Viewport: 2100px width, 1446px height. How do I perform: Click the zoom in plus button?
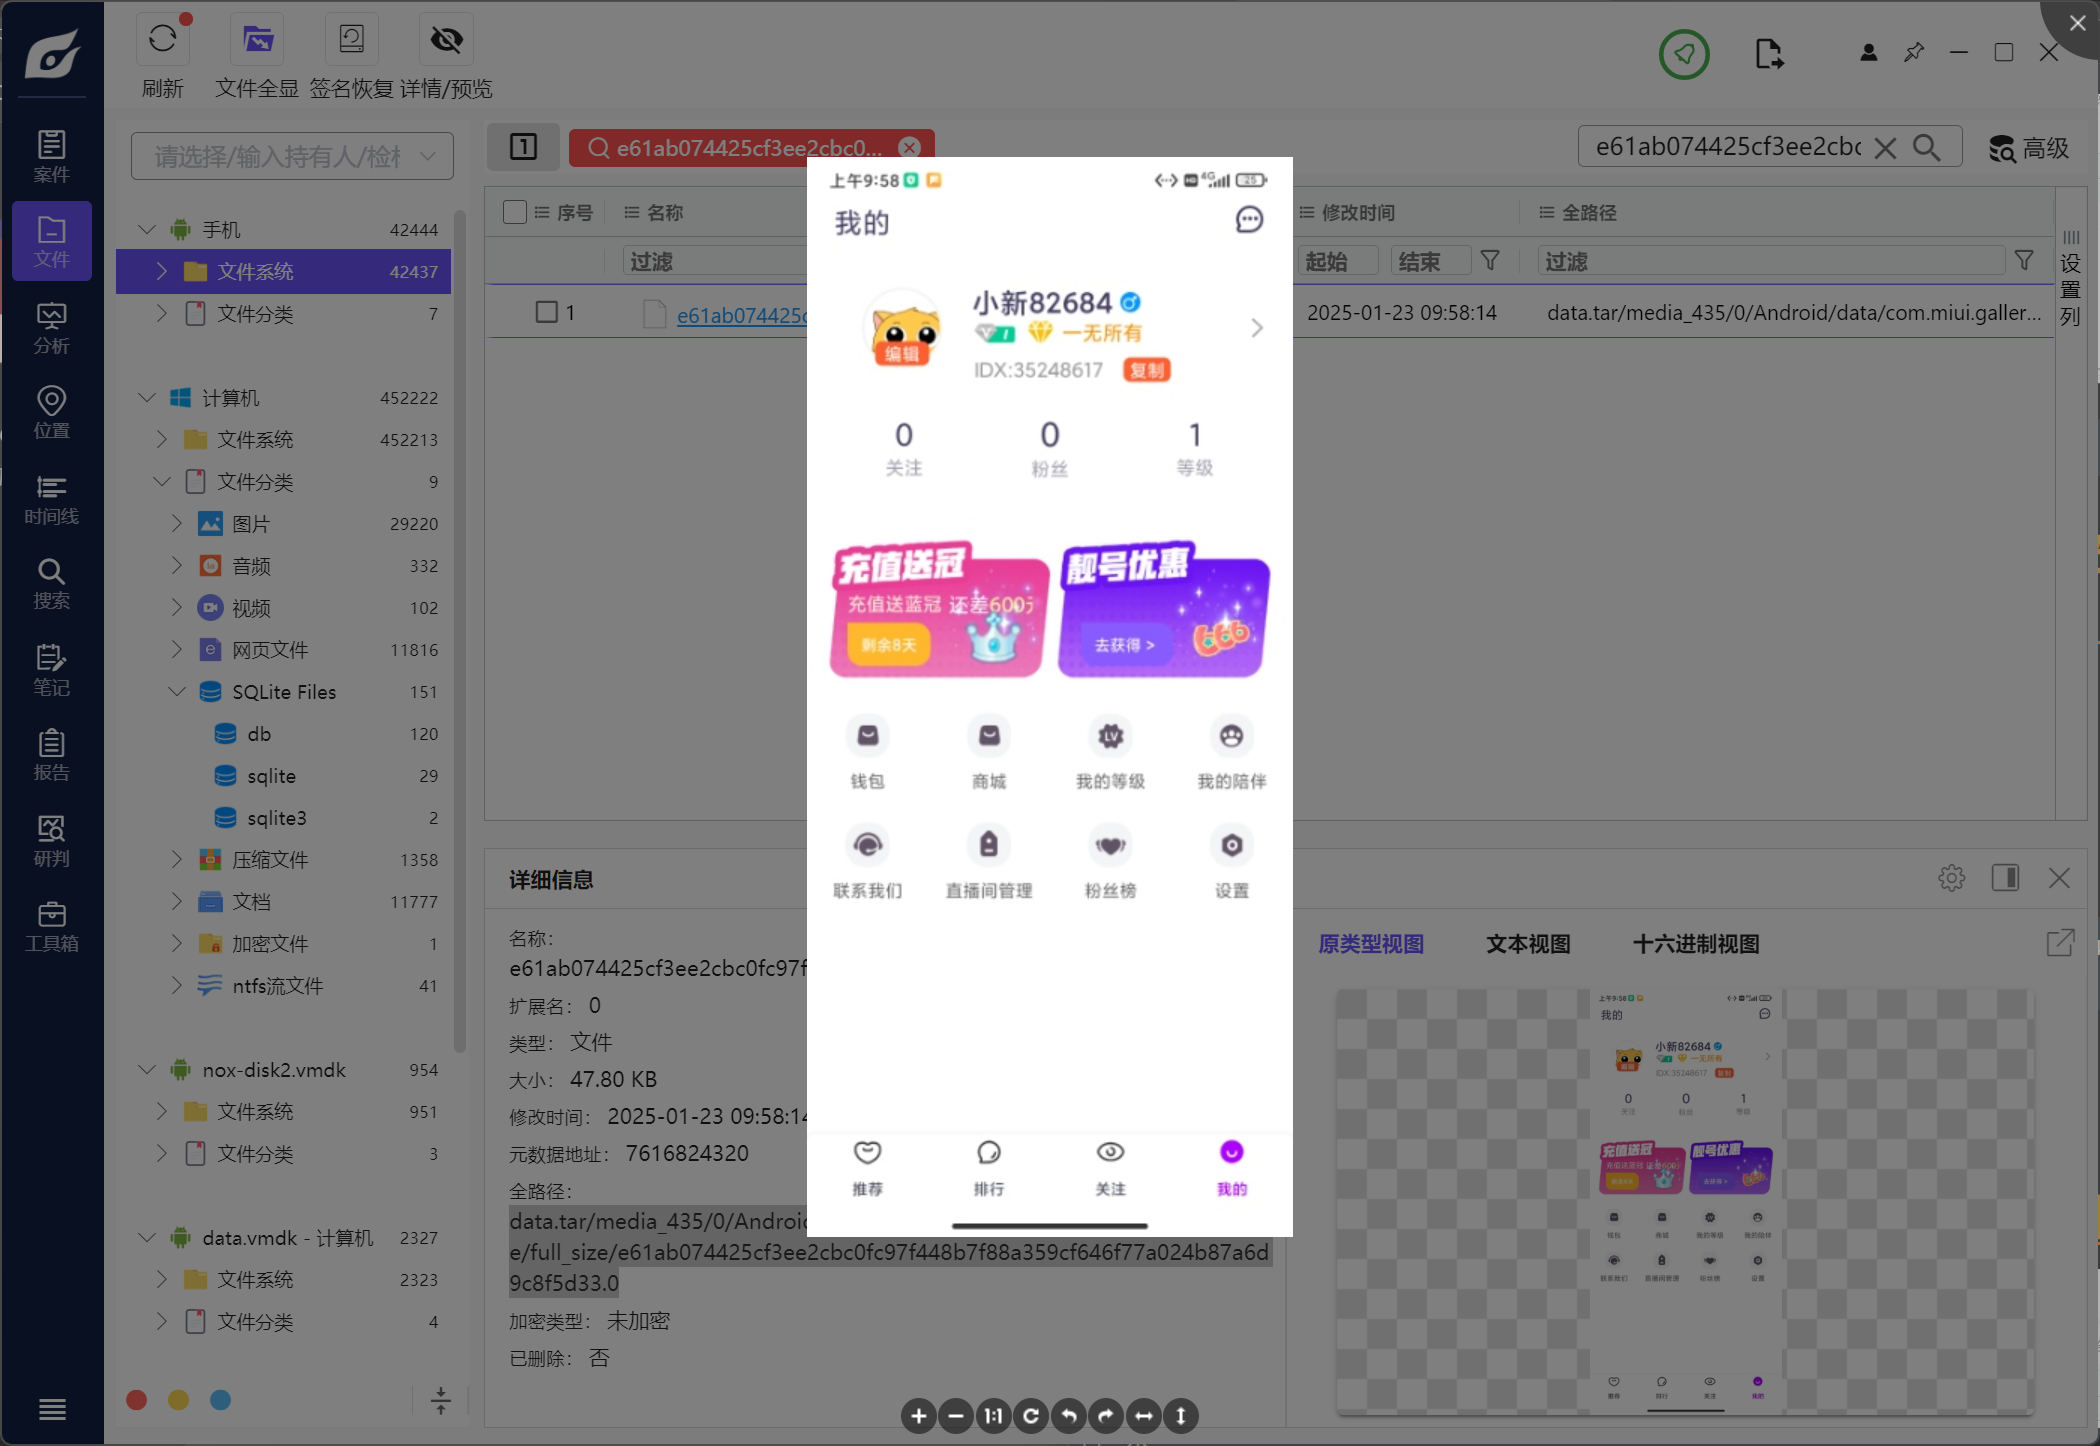click(918, 1415)
